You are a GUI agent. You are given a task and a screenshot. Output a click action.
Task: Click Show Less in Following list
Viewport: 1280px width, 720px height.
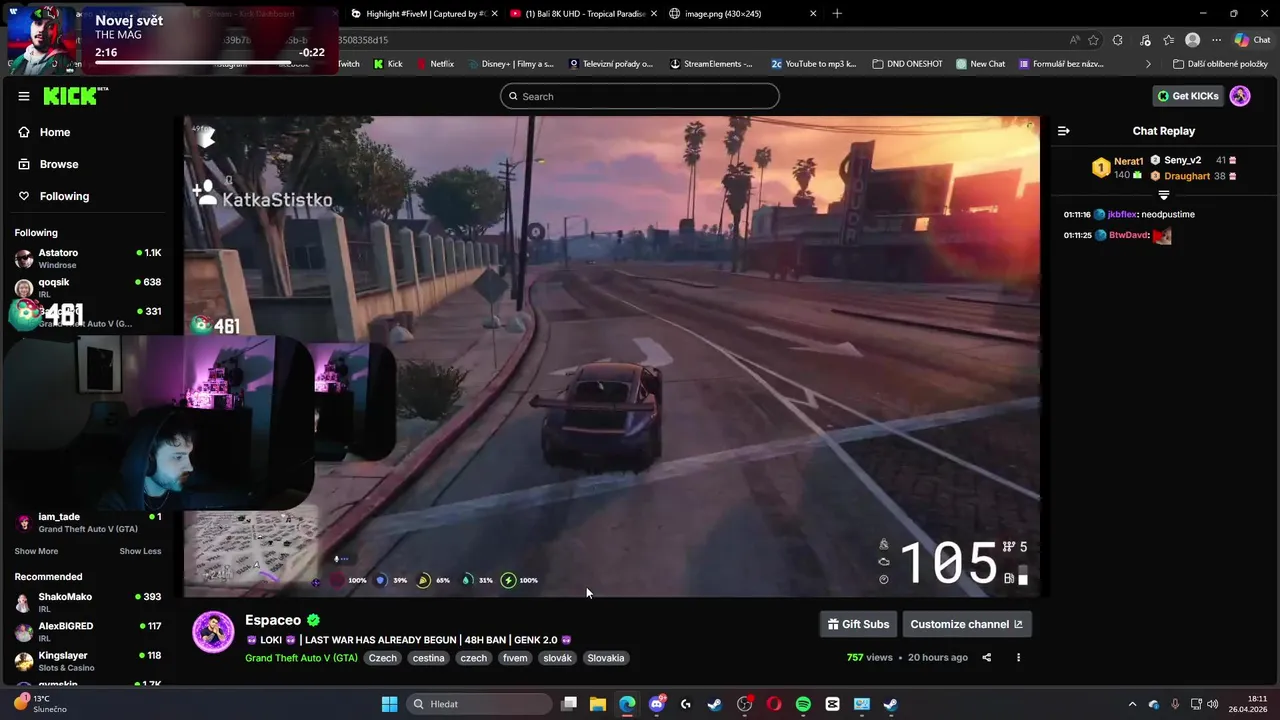[140, 551]
